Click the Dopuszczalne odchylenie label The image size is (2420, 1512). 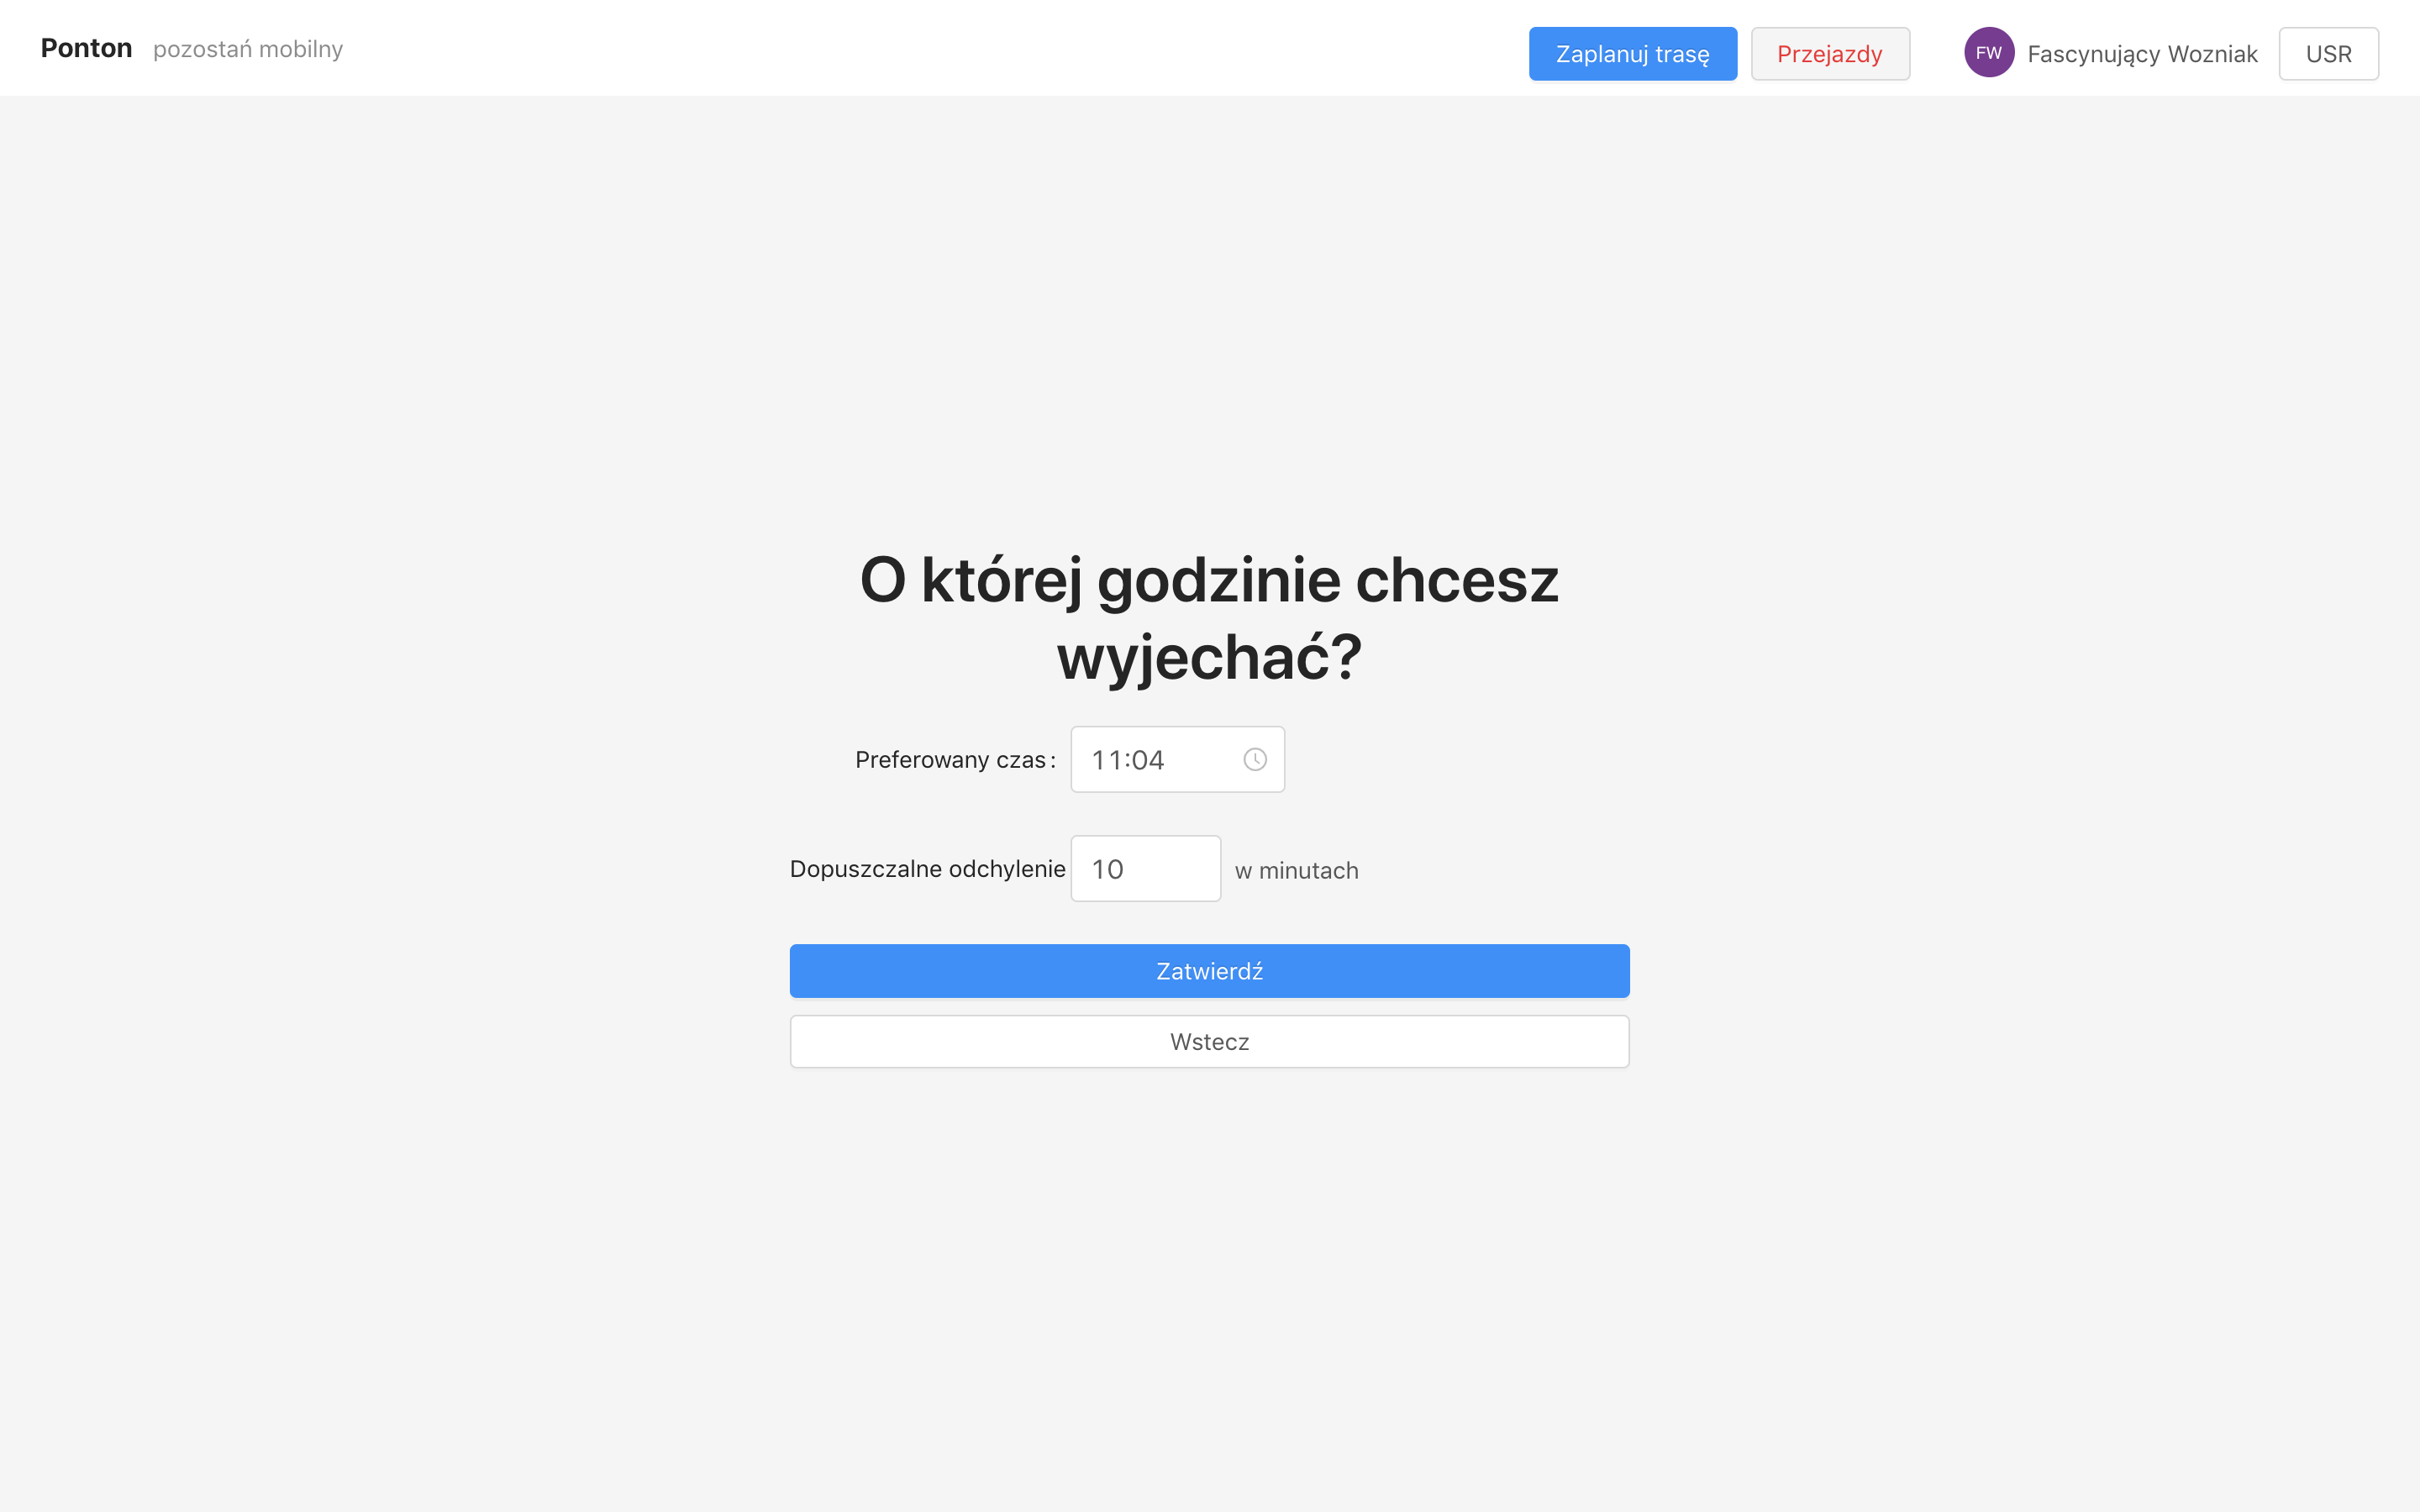[x=927, y=869]
